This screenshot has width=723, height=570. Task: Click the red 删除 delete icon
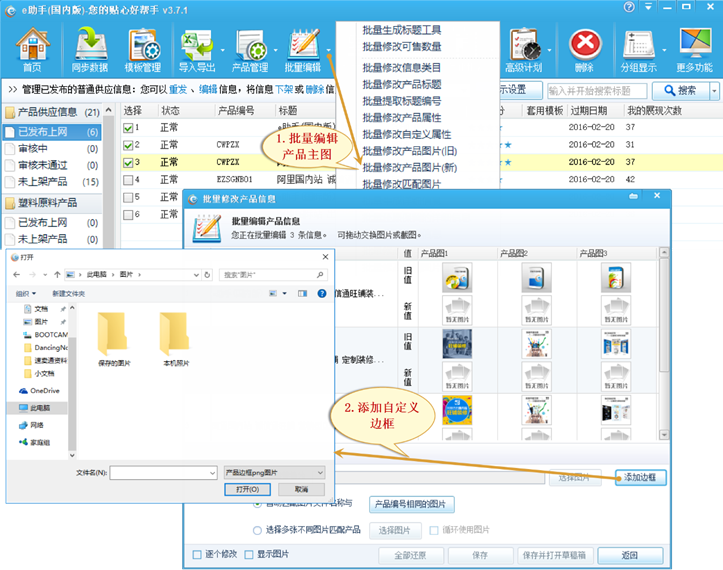point(585,50)
